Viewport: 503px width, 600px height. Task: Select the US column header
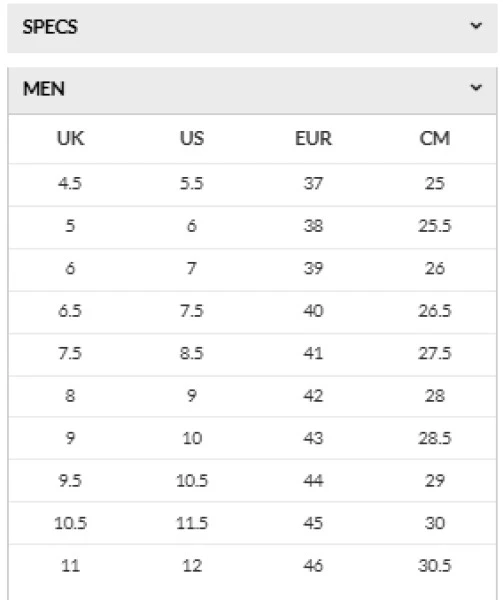[192, 138]
